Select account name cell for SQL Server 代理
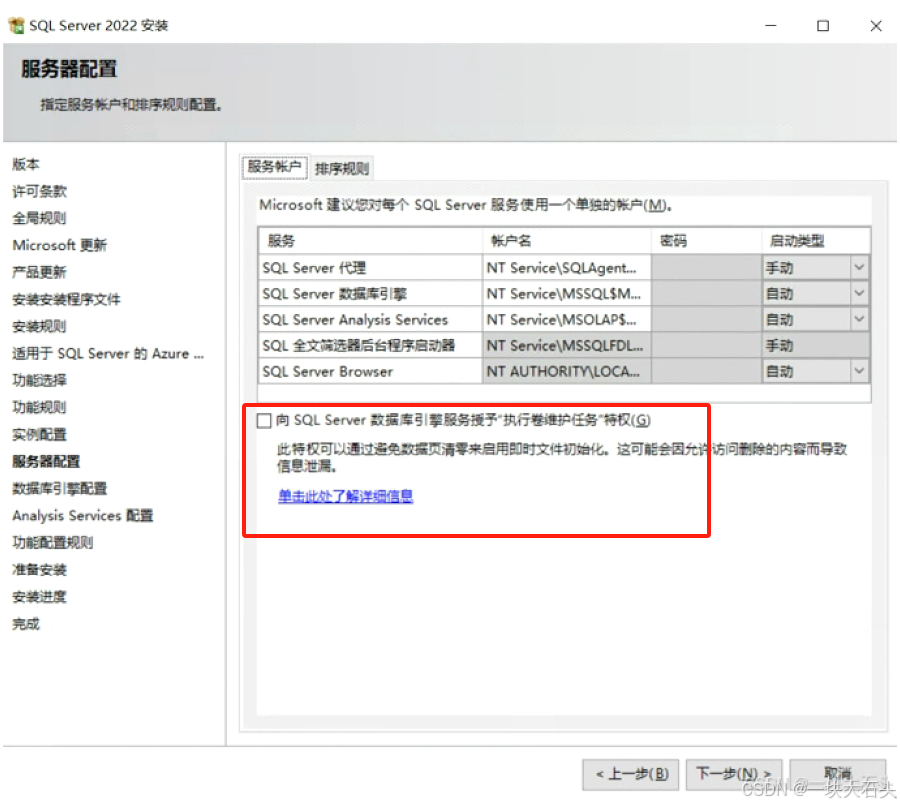 click(567, 268)
